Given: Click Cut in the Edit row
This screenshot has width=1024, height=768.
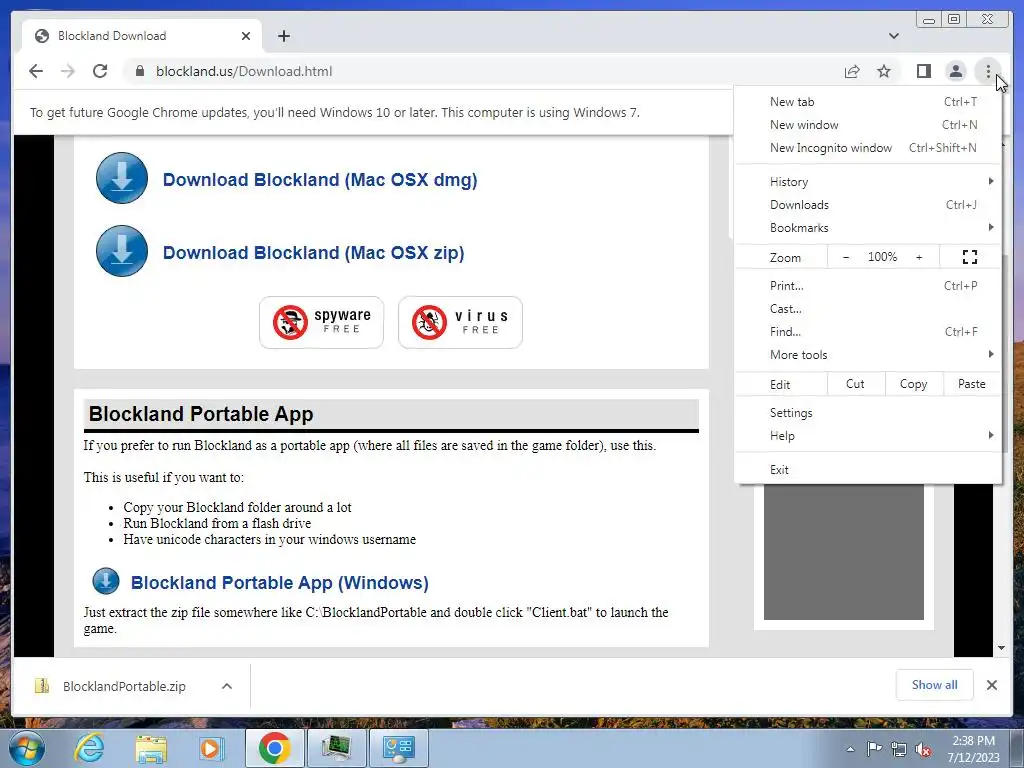Looking at the screenshot, I should point(856,384).
